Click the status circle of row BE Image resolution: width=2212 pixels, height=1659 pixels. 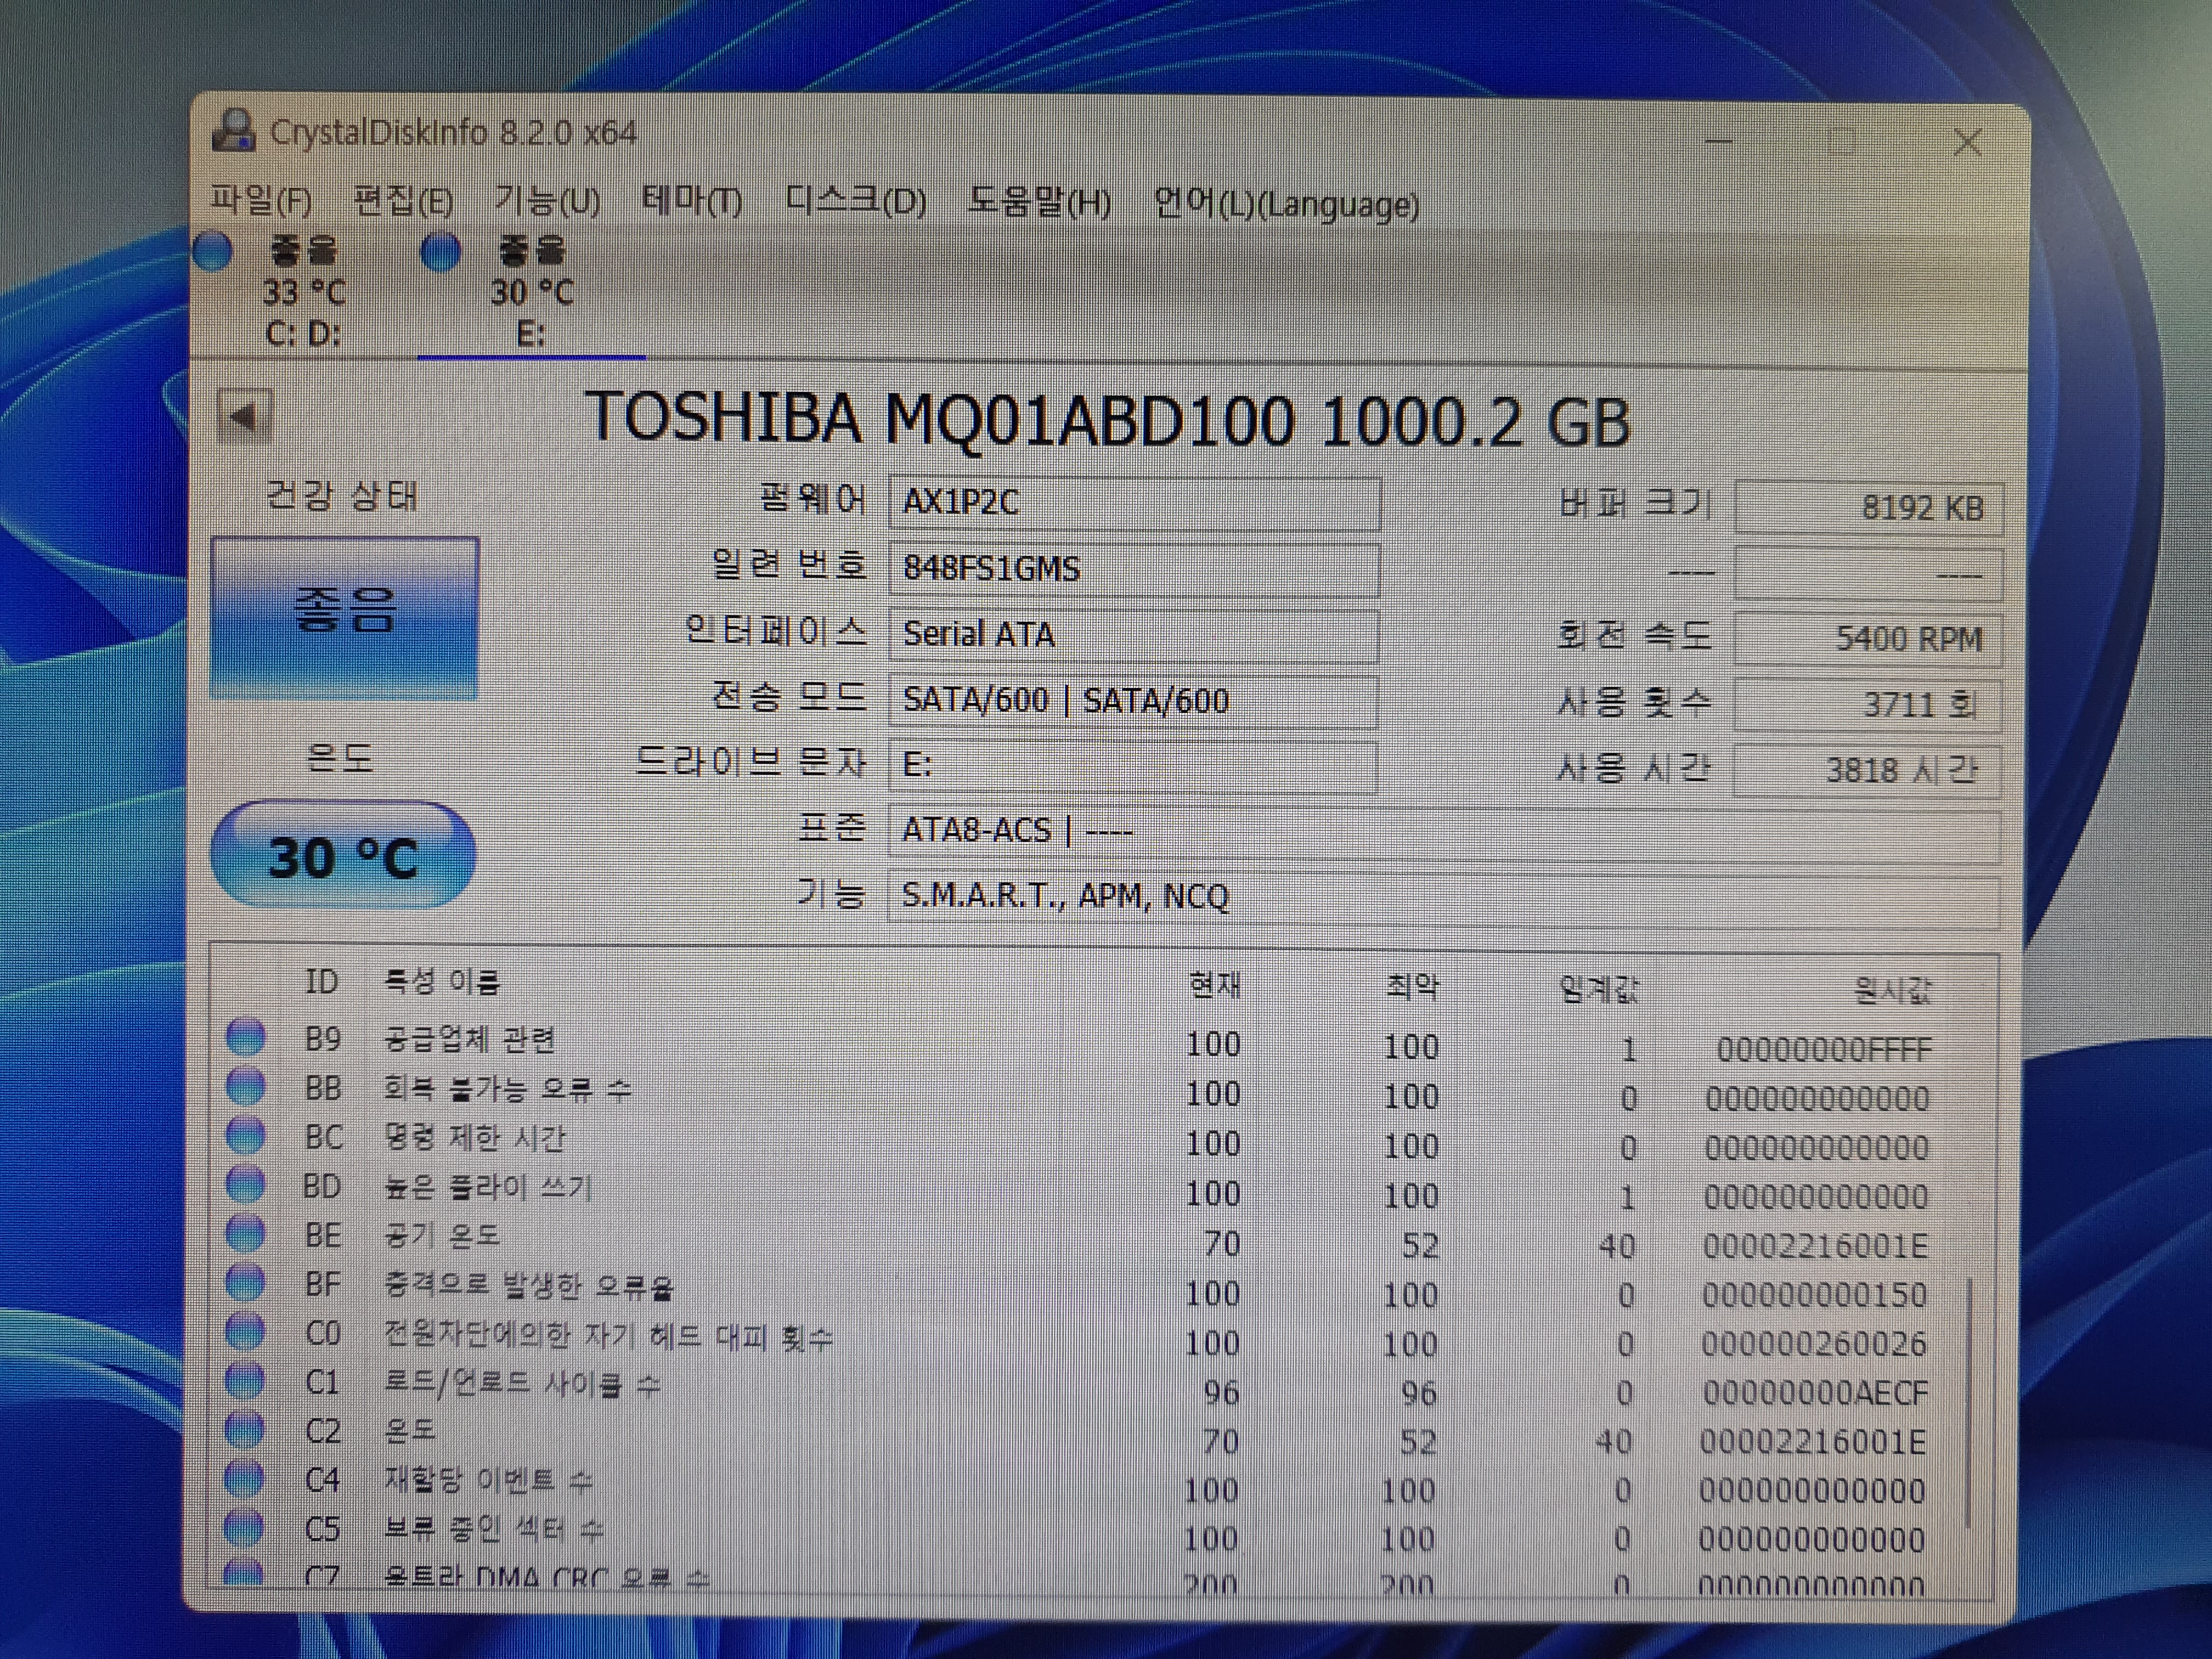245,1233
